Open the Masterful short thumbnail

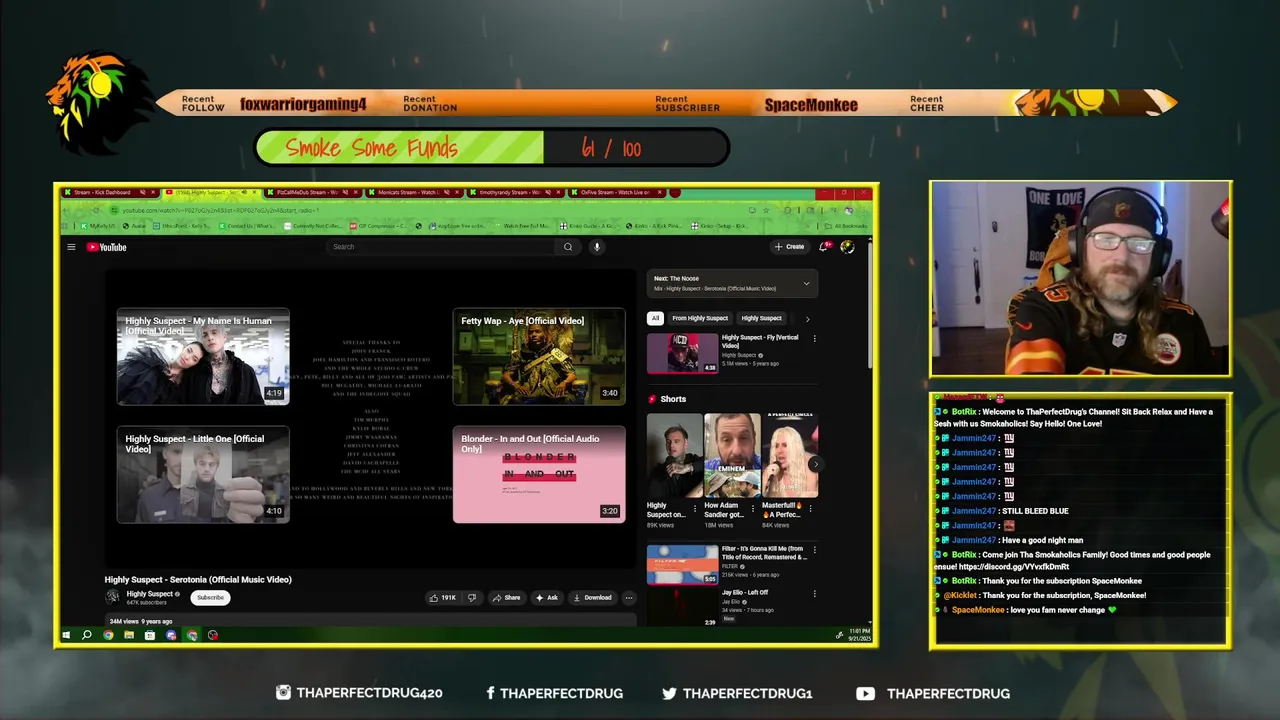790,455
